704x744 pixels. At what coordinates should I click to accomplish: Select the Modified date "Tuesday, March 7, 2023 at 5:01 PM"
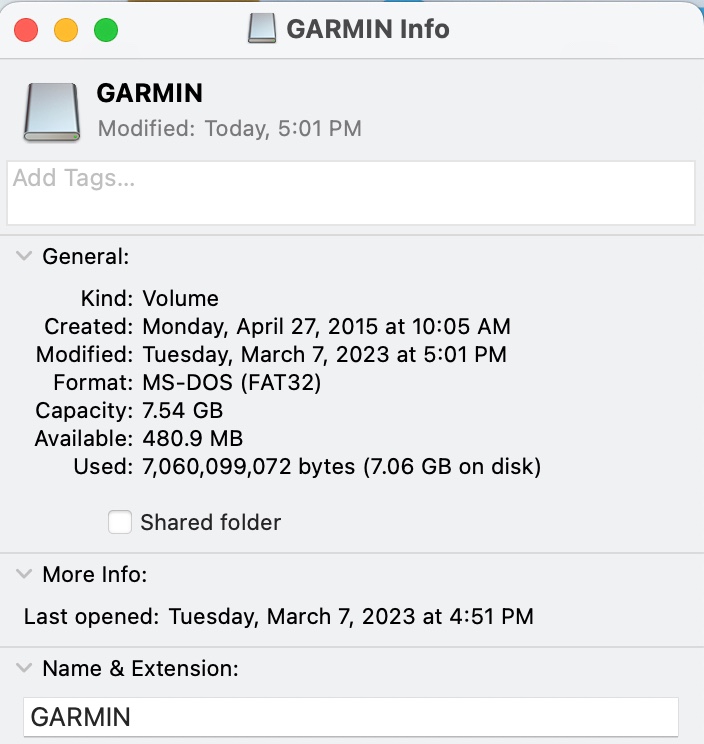[x=325, y=354]
